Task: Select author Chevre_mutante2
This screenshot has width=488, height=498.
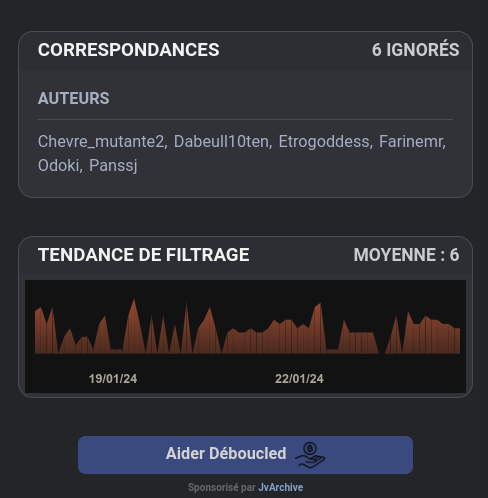Action: pyautogui.click(x=102, y=142)
